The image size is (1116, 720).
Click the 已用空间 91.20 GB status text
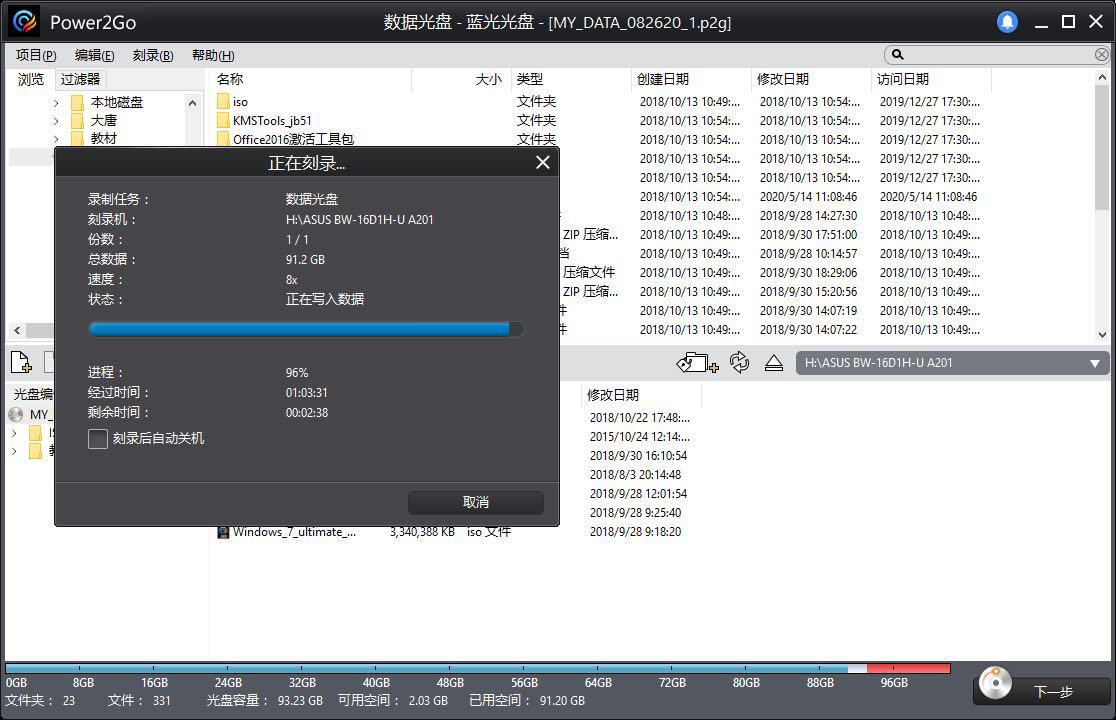tap(527, 700)
